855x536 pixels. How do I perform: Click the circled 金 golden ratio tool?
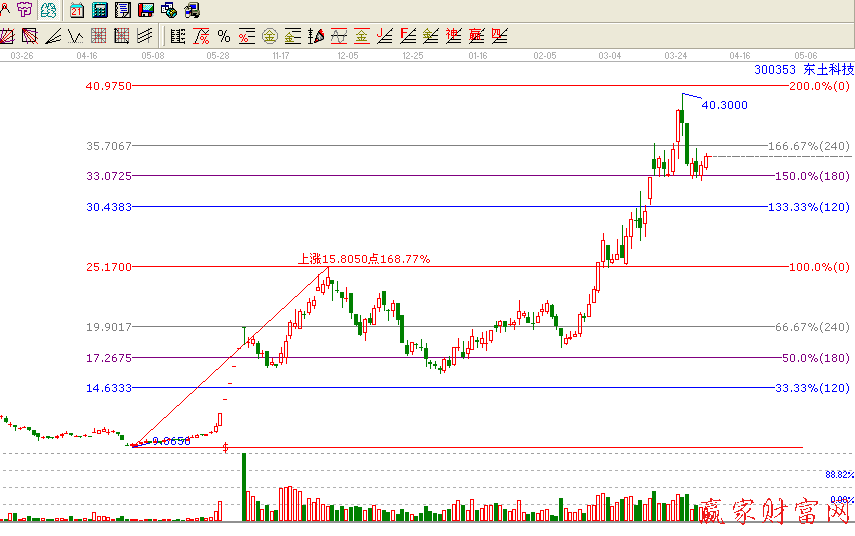coord(269,37)
